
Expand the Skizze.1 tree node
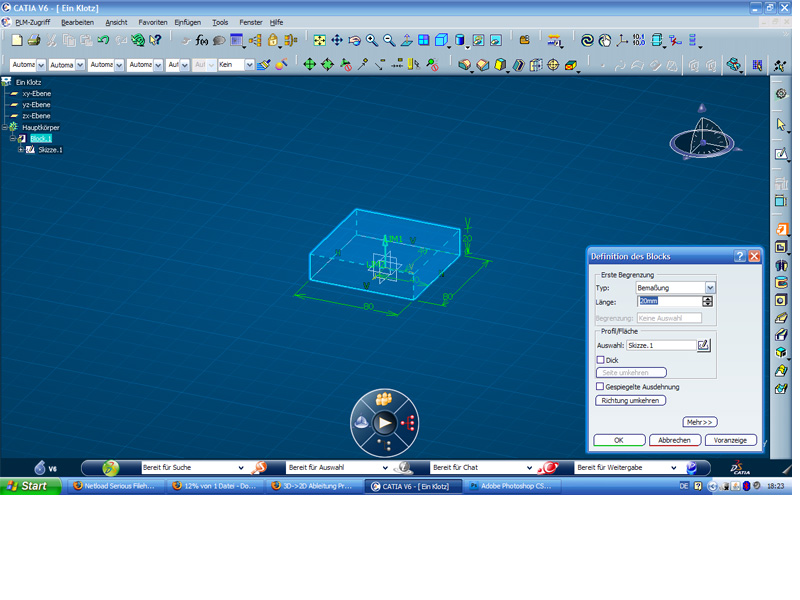click(x=20, y=149)
